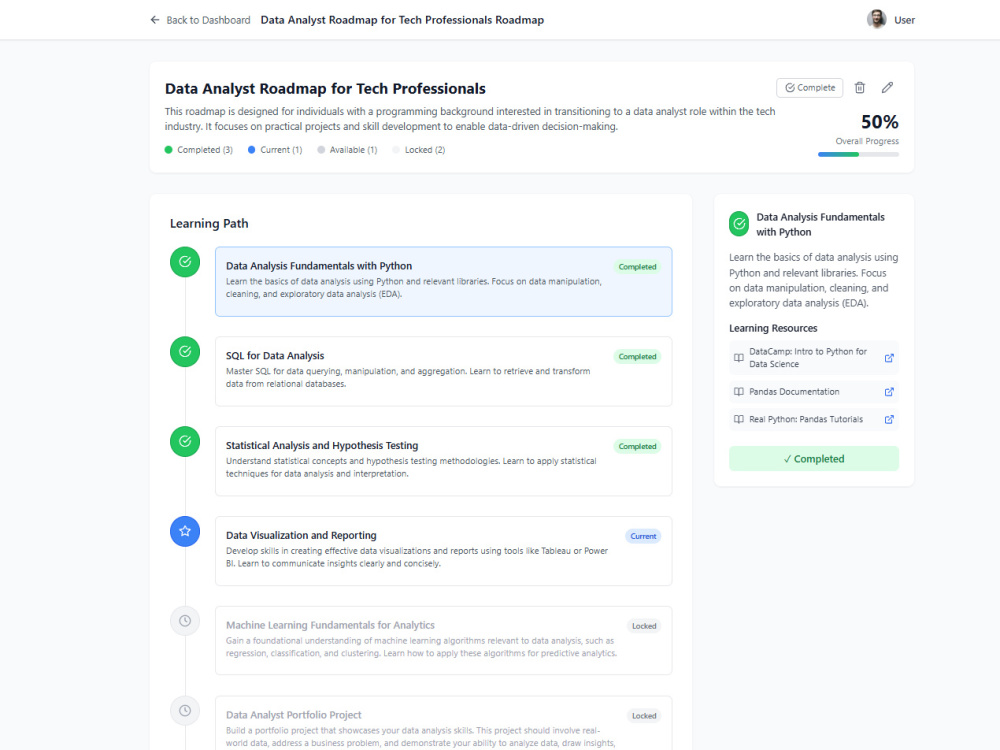Click the 50% progress value
Screen dimensions: 1000x750
coord(879,122)
